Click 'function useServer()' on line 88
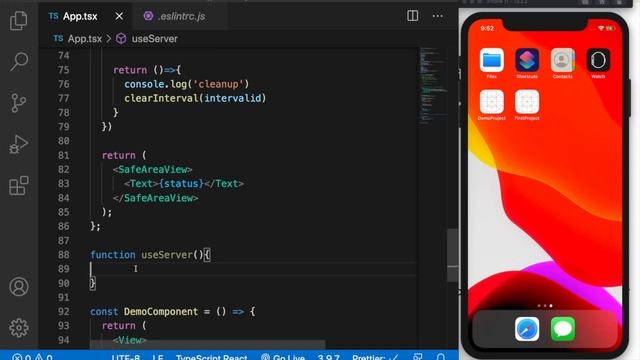The width and height of the screenshot is (640, 360). pos(146,255)
